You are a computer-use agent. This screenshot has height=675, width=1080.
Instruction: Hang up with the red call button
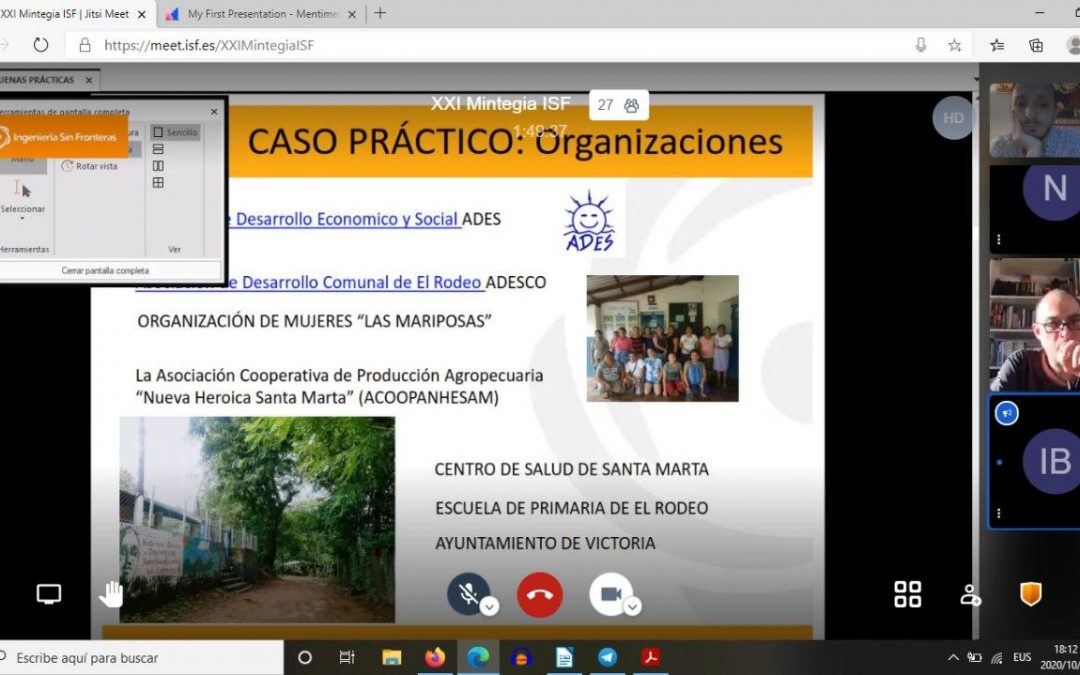coord(540,595)
